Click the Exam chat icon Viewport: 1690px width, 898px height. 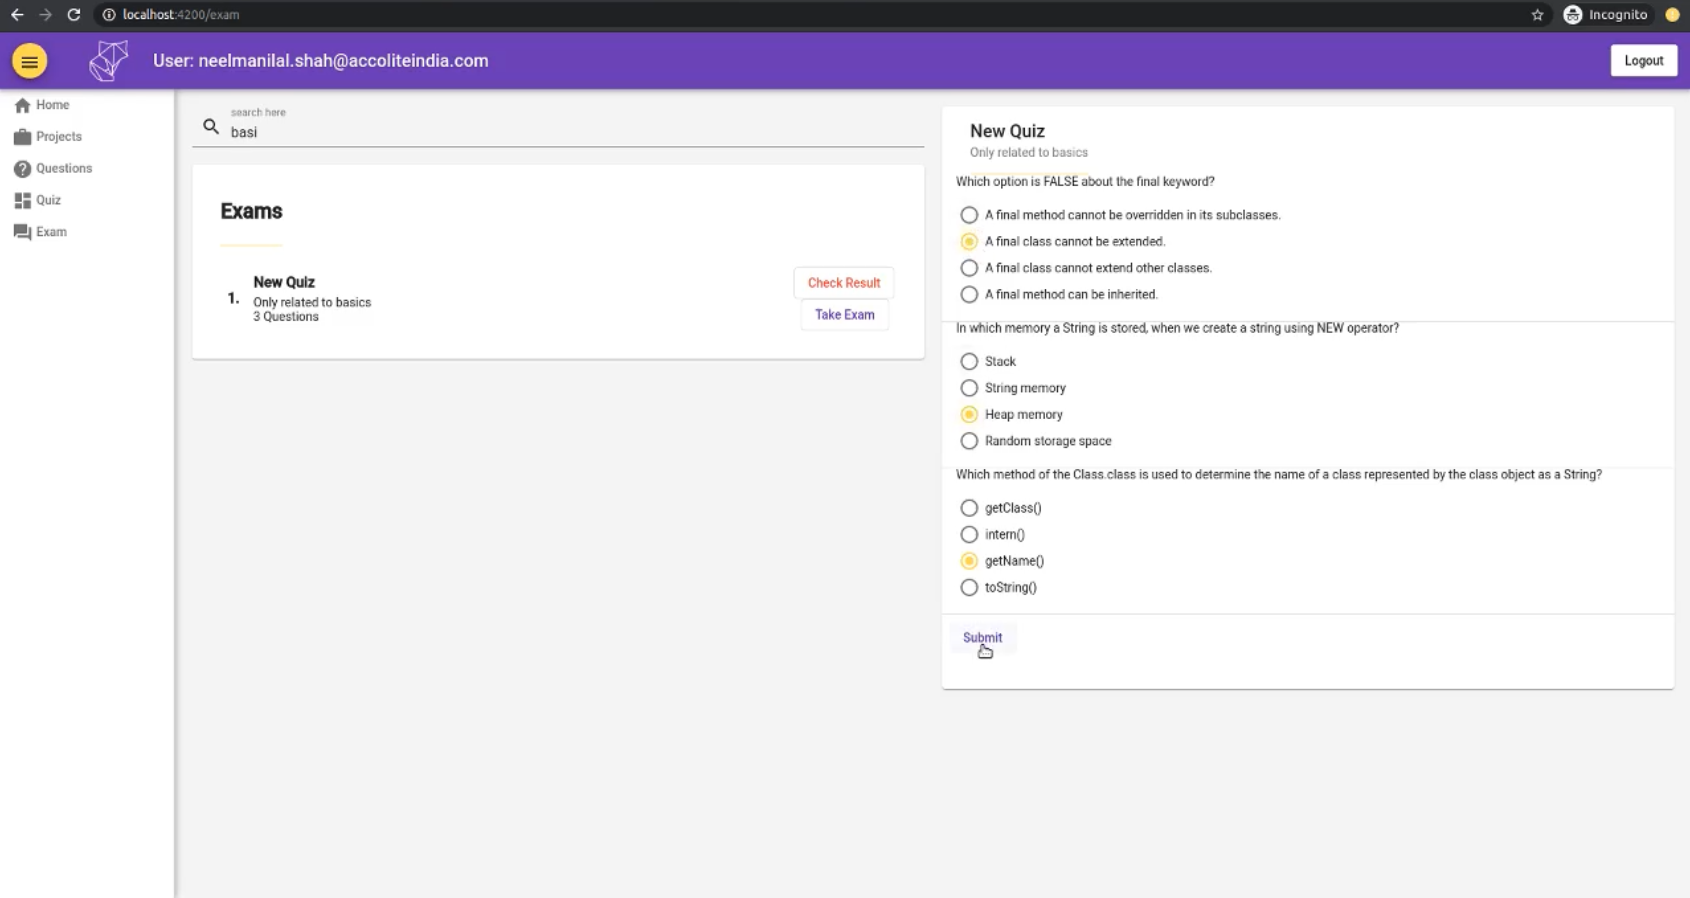[22, 232]
